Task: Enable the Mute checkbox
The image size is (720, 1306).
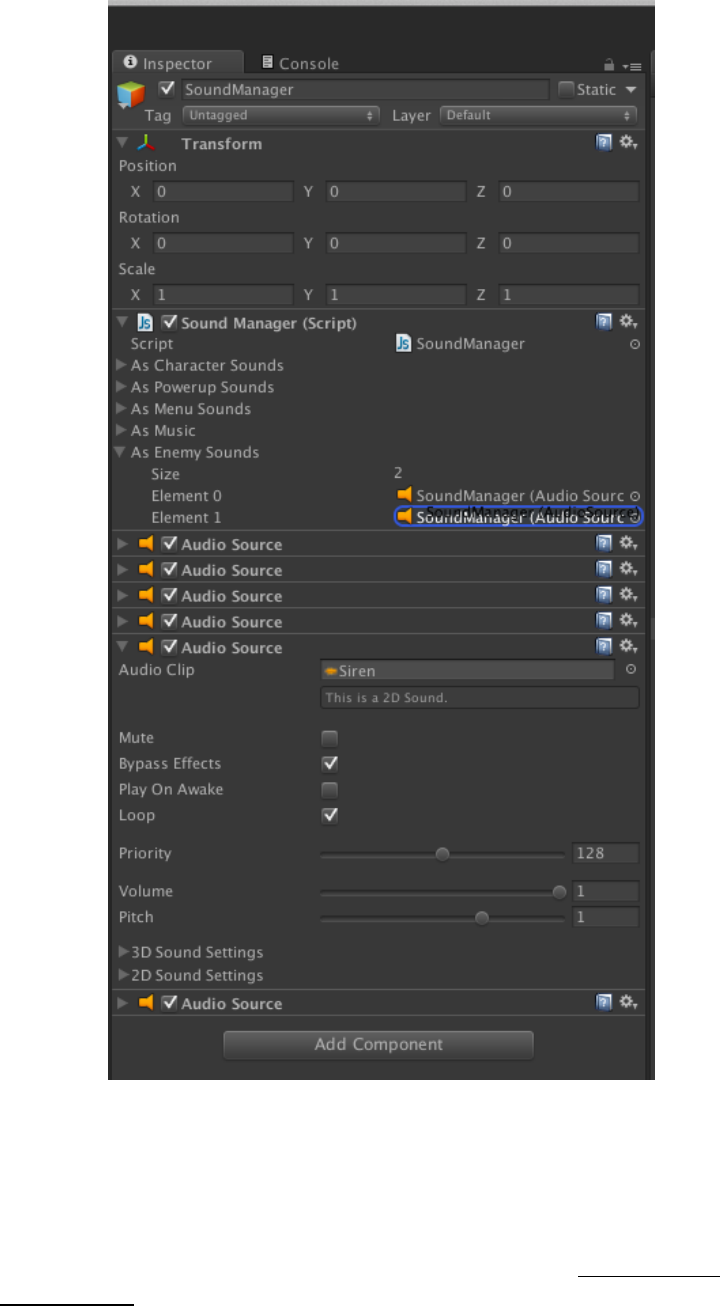Action: [x=329, y=739]
